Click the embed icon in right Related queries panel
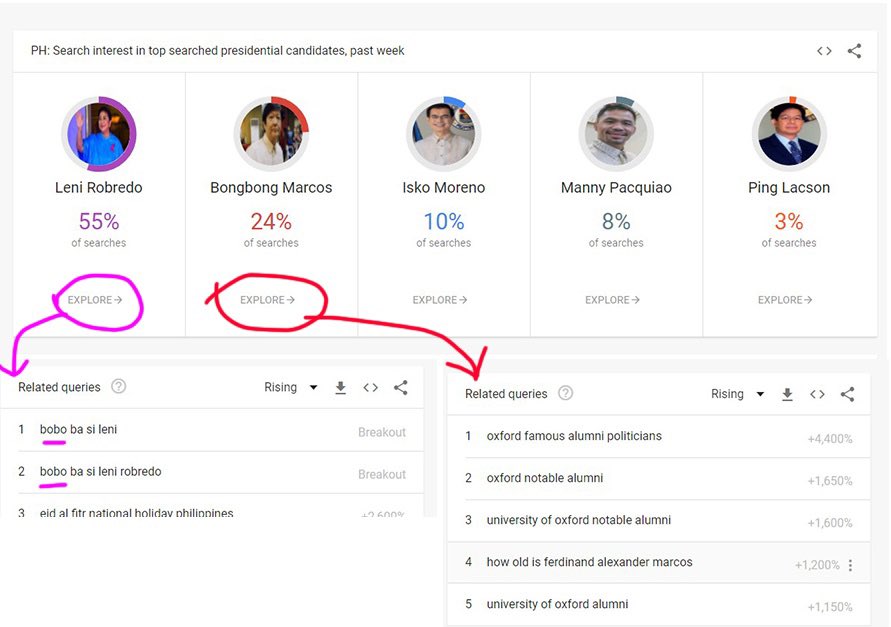891x627 pixels. tap(817, 394)
